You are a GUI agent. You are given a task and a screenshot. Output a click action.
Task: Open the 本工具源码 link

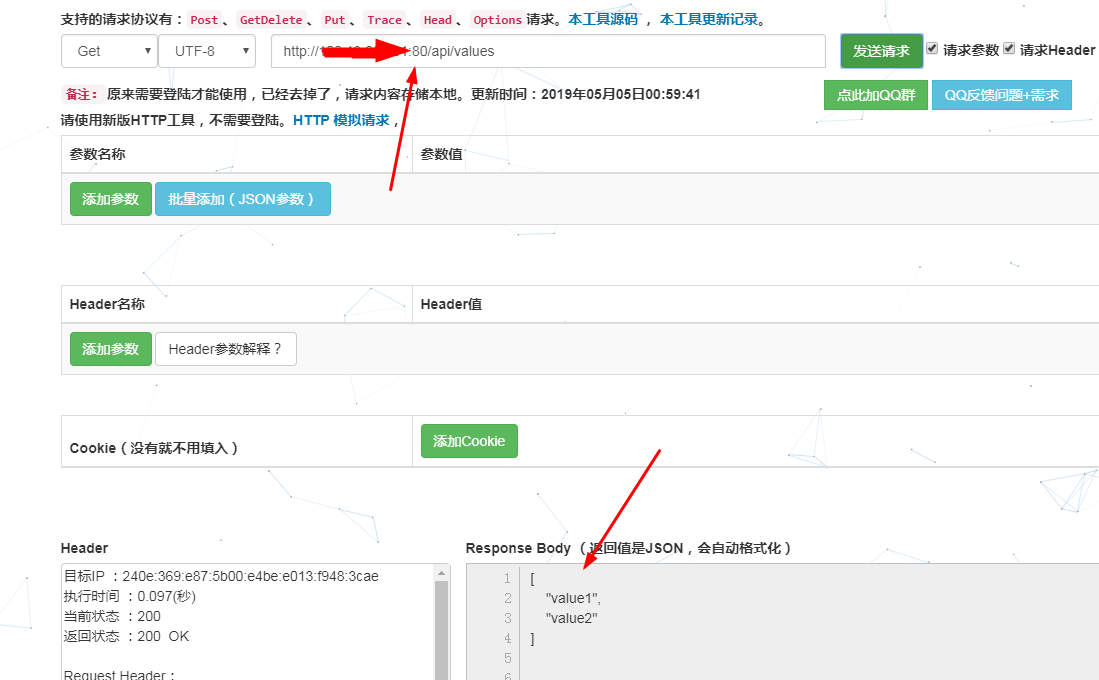click(602, 19)
